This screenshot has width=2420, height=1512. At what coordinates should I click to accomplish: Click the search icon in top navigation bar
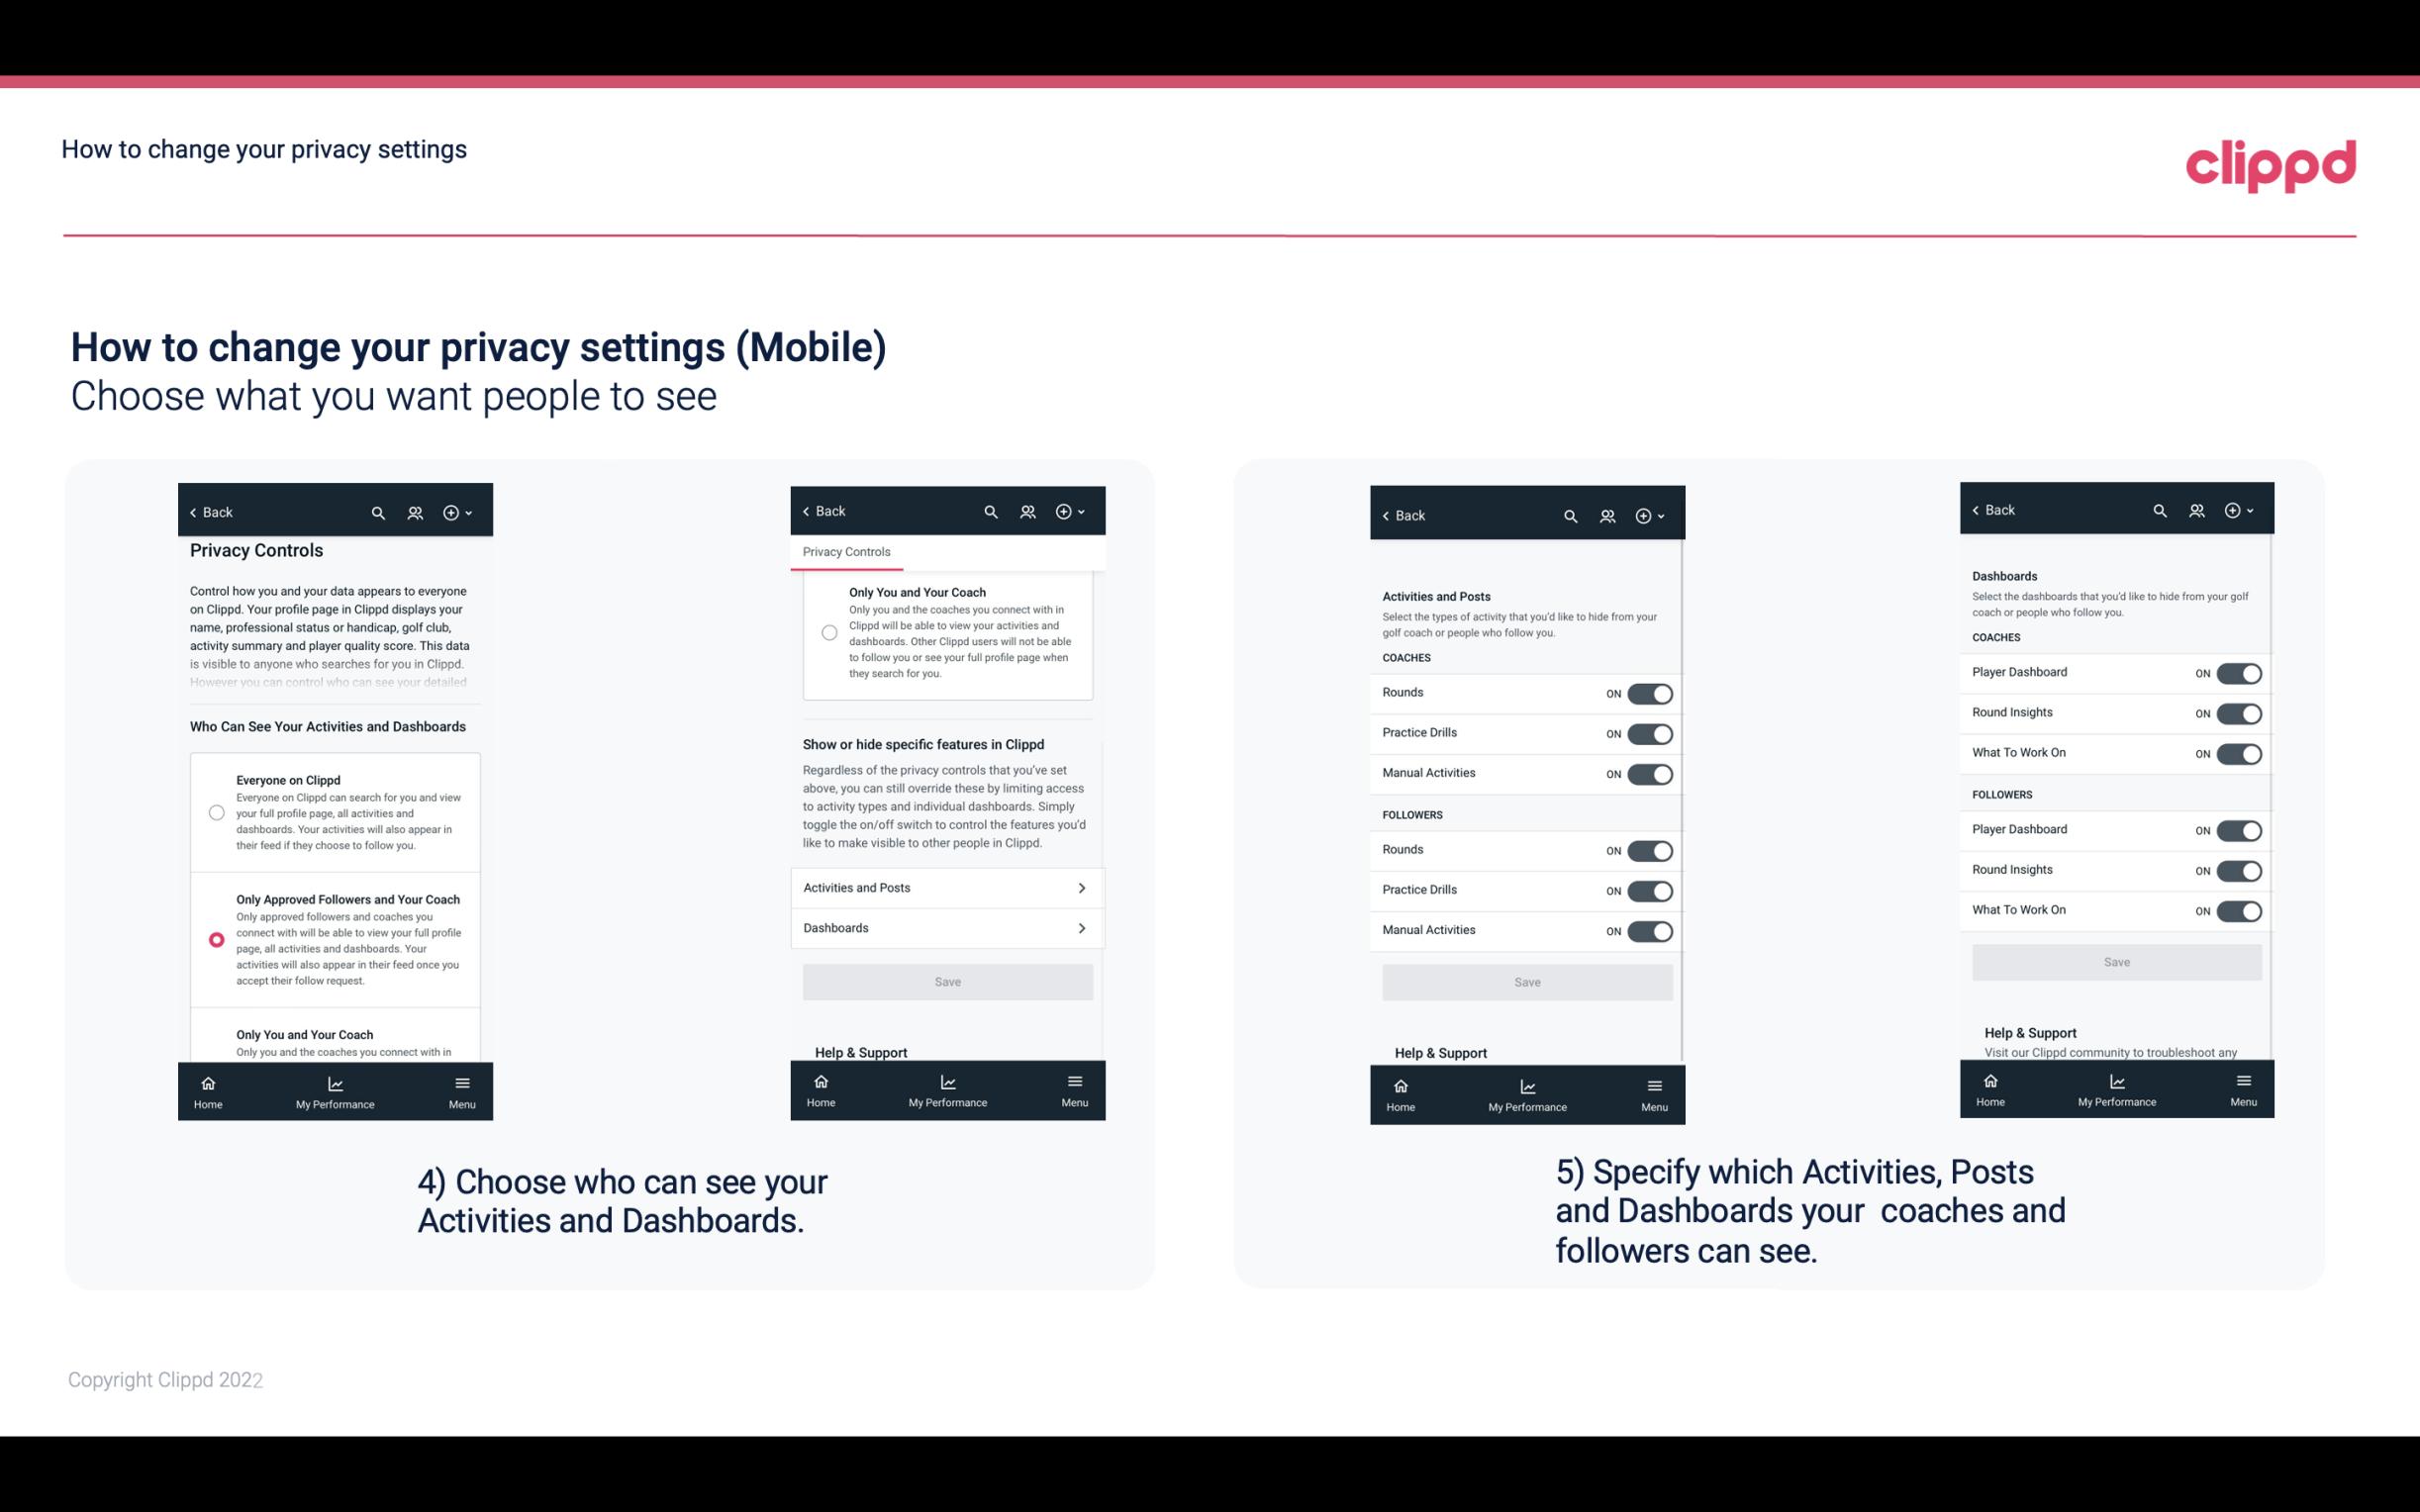pyautogui.click(x=378, y=513)
